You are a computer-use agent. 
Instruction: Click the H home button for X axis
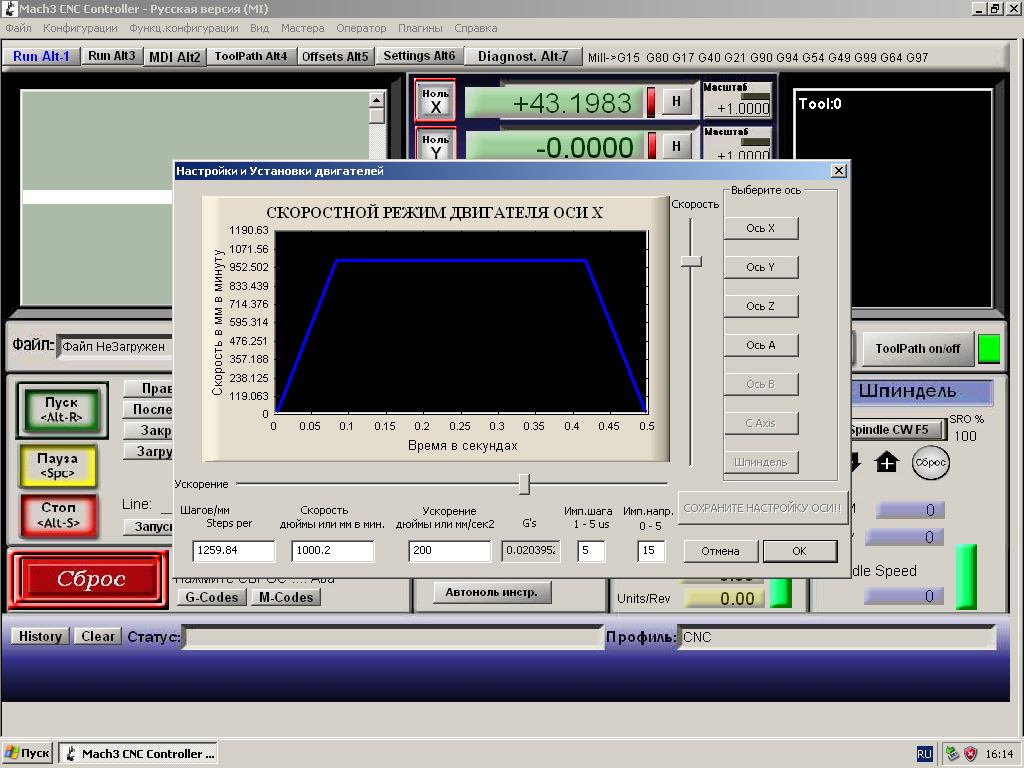point(676,101)
